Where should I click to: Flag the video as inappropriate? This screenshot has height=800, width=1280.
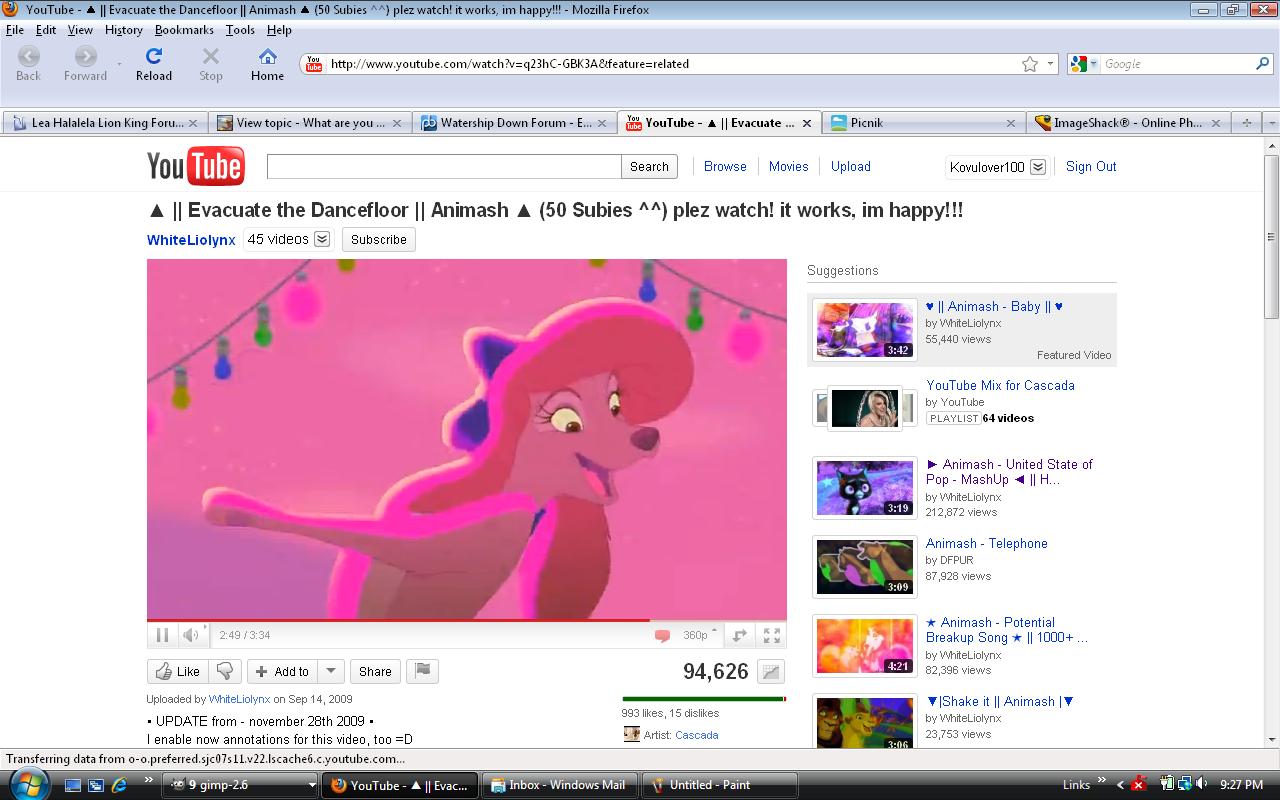[x=423, y=671]
